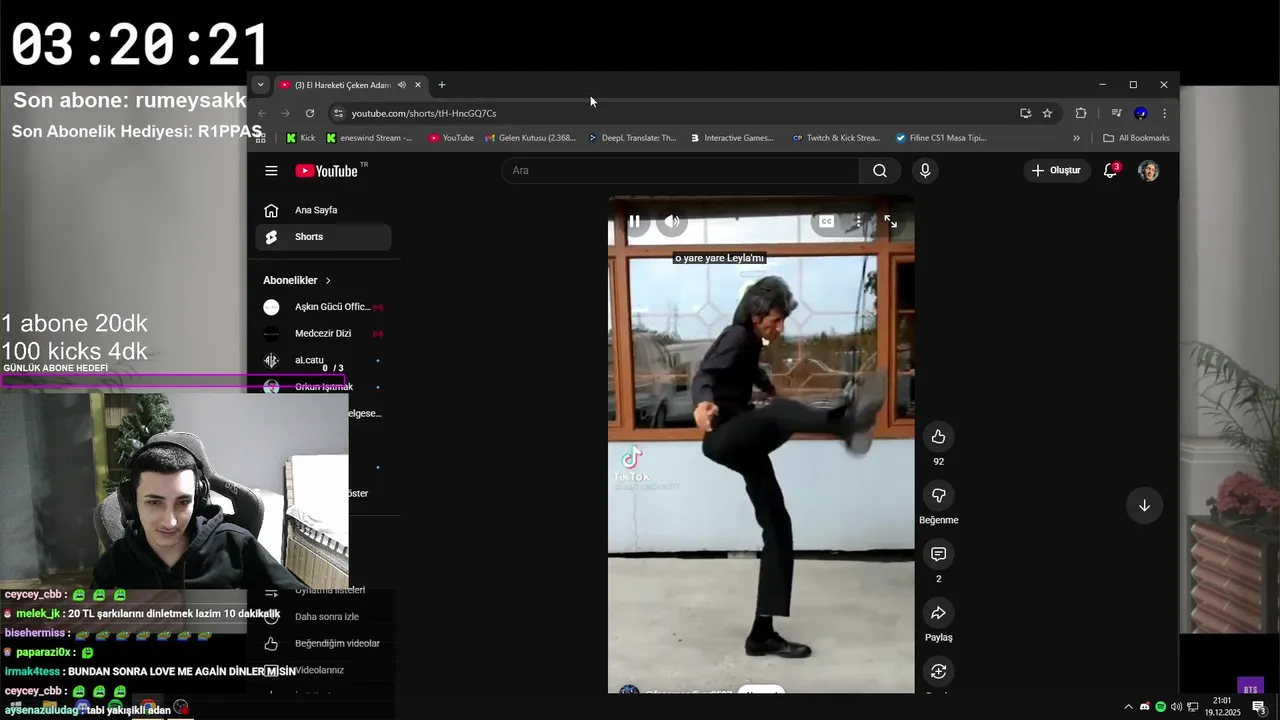Select Ana Sayfa in sidebar
Viewport: 1280px width, 720px height.
pyautogui.click(x=323, y=210)
